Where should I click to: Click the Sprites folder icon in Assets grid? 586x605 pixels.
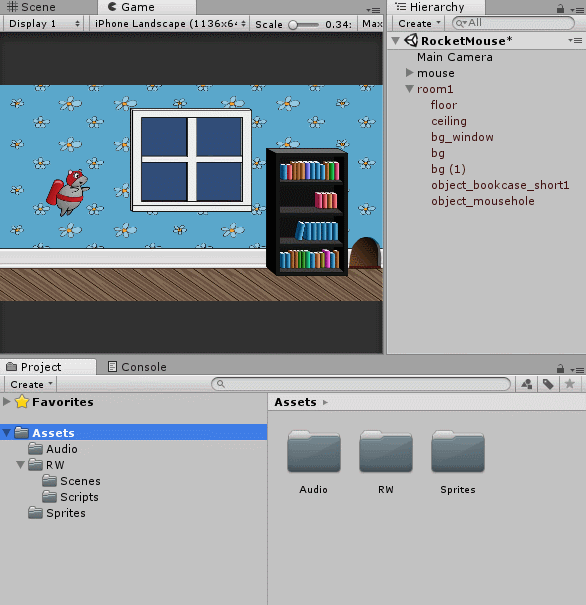[458, 451]
